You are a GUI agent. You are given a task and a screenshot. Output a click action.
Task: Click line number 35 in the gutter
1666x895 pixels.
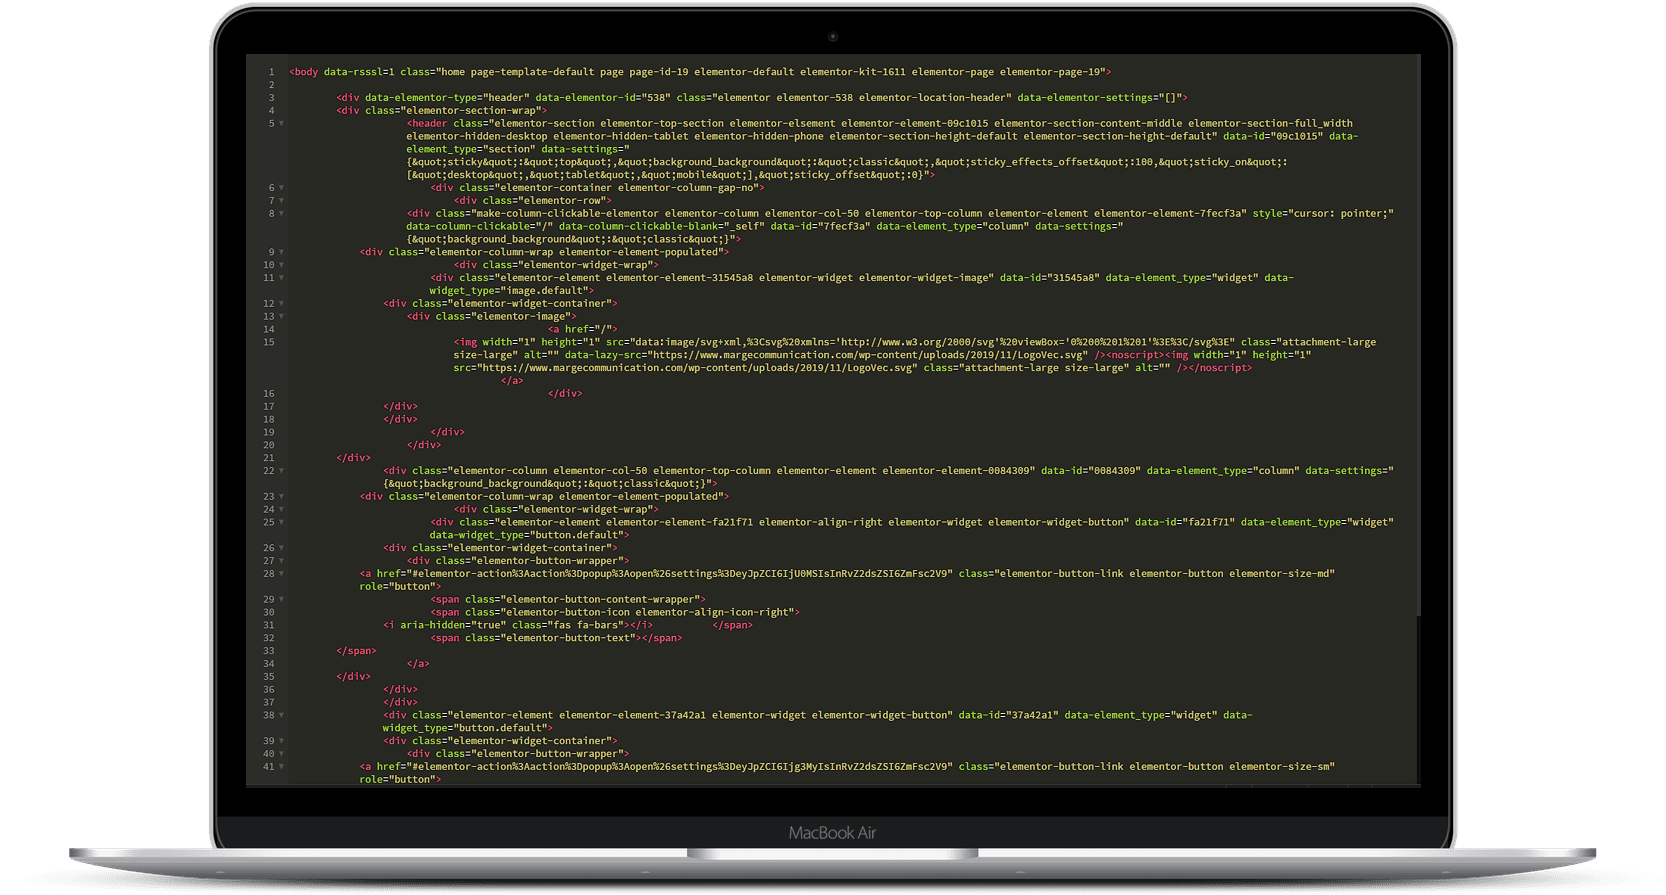(x=269, y=677)
